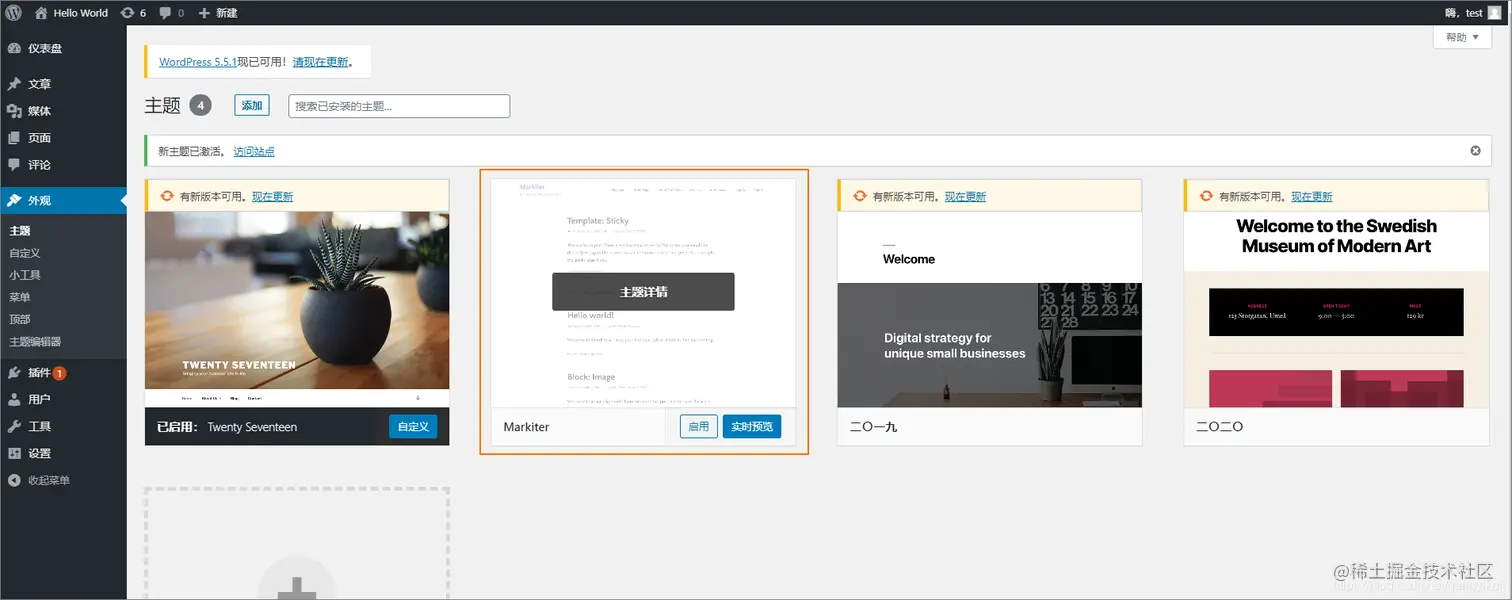Image resolution: width=1512 pixels, height=600 pixels.
Task: Click the 二〇二〇 theme screenshot
Action: (1336, 310)
